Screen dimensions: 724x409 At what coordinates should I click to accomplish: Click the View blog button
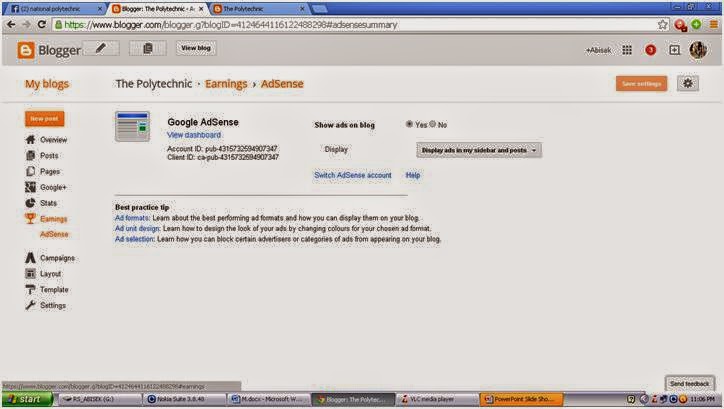(196, 48)
